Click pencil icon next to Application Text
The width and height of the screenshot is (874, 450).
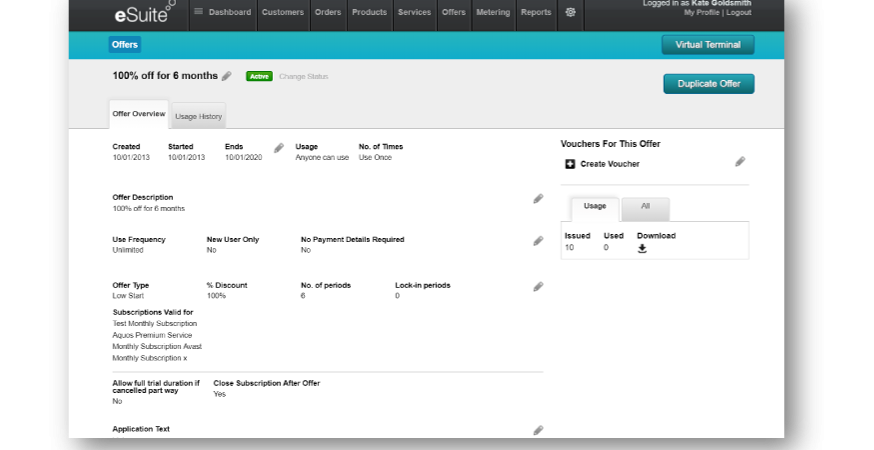(538, 430)
